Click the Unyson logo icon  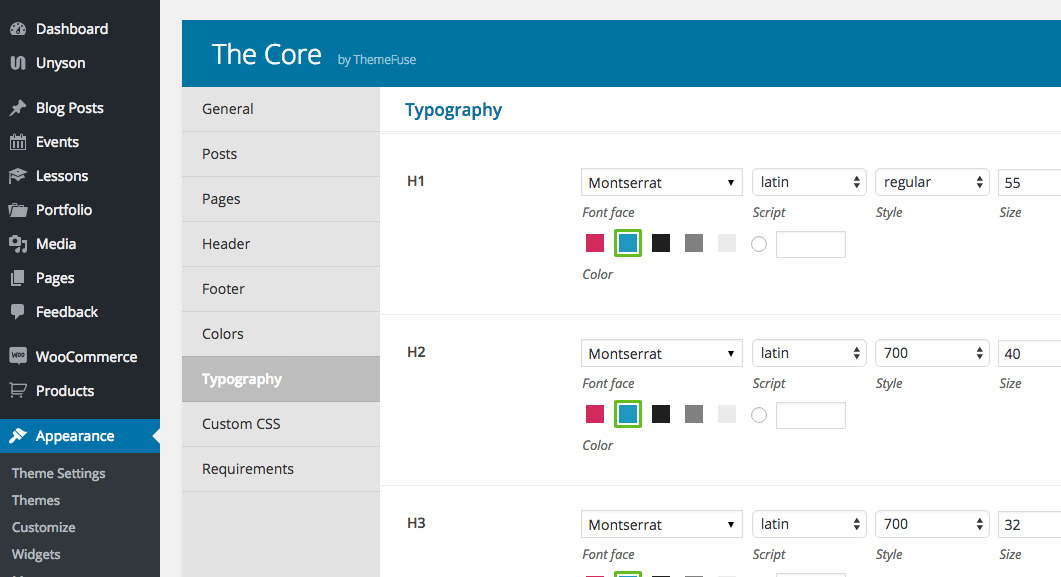tap(18, 63)
